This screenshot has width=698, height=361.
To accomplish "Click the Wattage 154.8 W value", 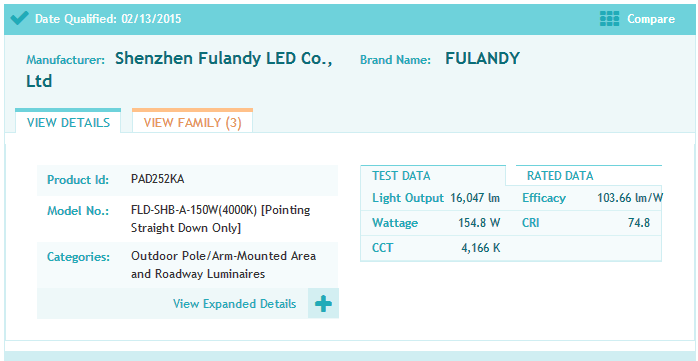I will 479,223.
